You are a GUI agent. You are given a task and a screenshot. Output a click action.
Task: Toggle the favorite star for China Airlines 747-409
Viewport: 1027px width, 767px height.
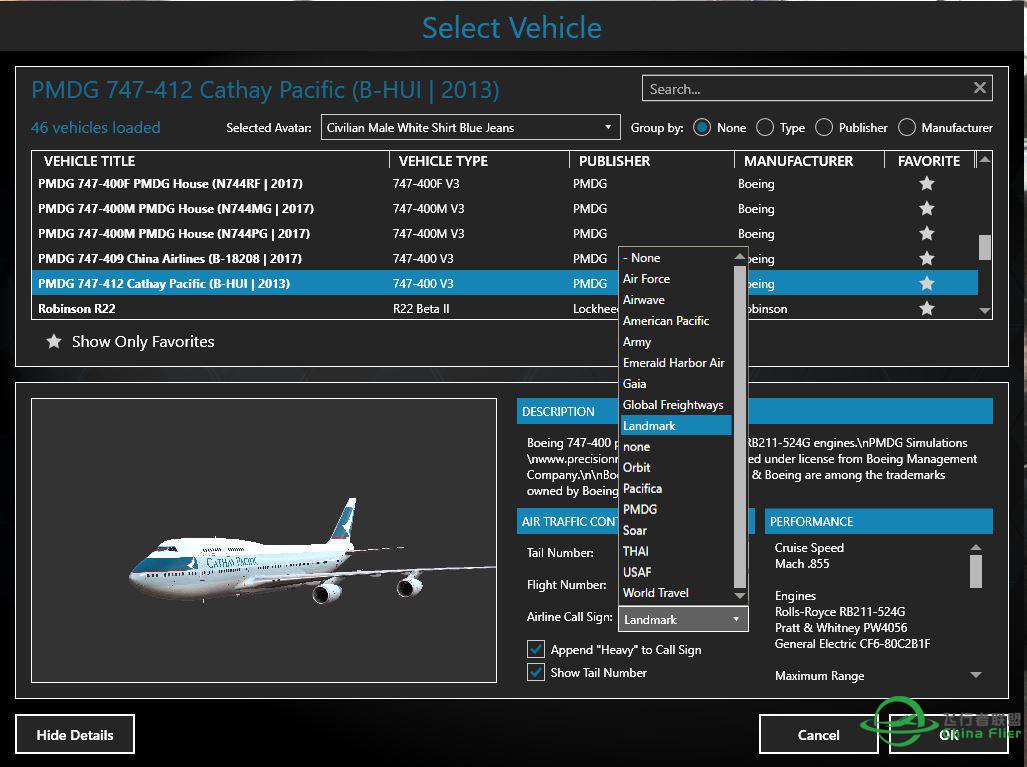tap(926, 258)
